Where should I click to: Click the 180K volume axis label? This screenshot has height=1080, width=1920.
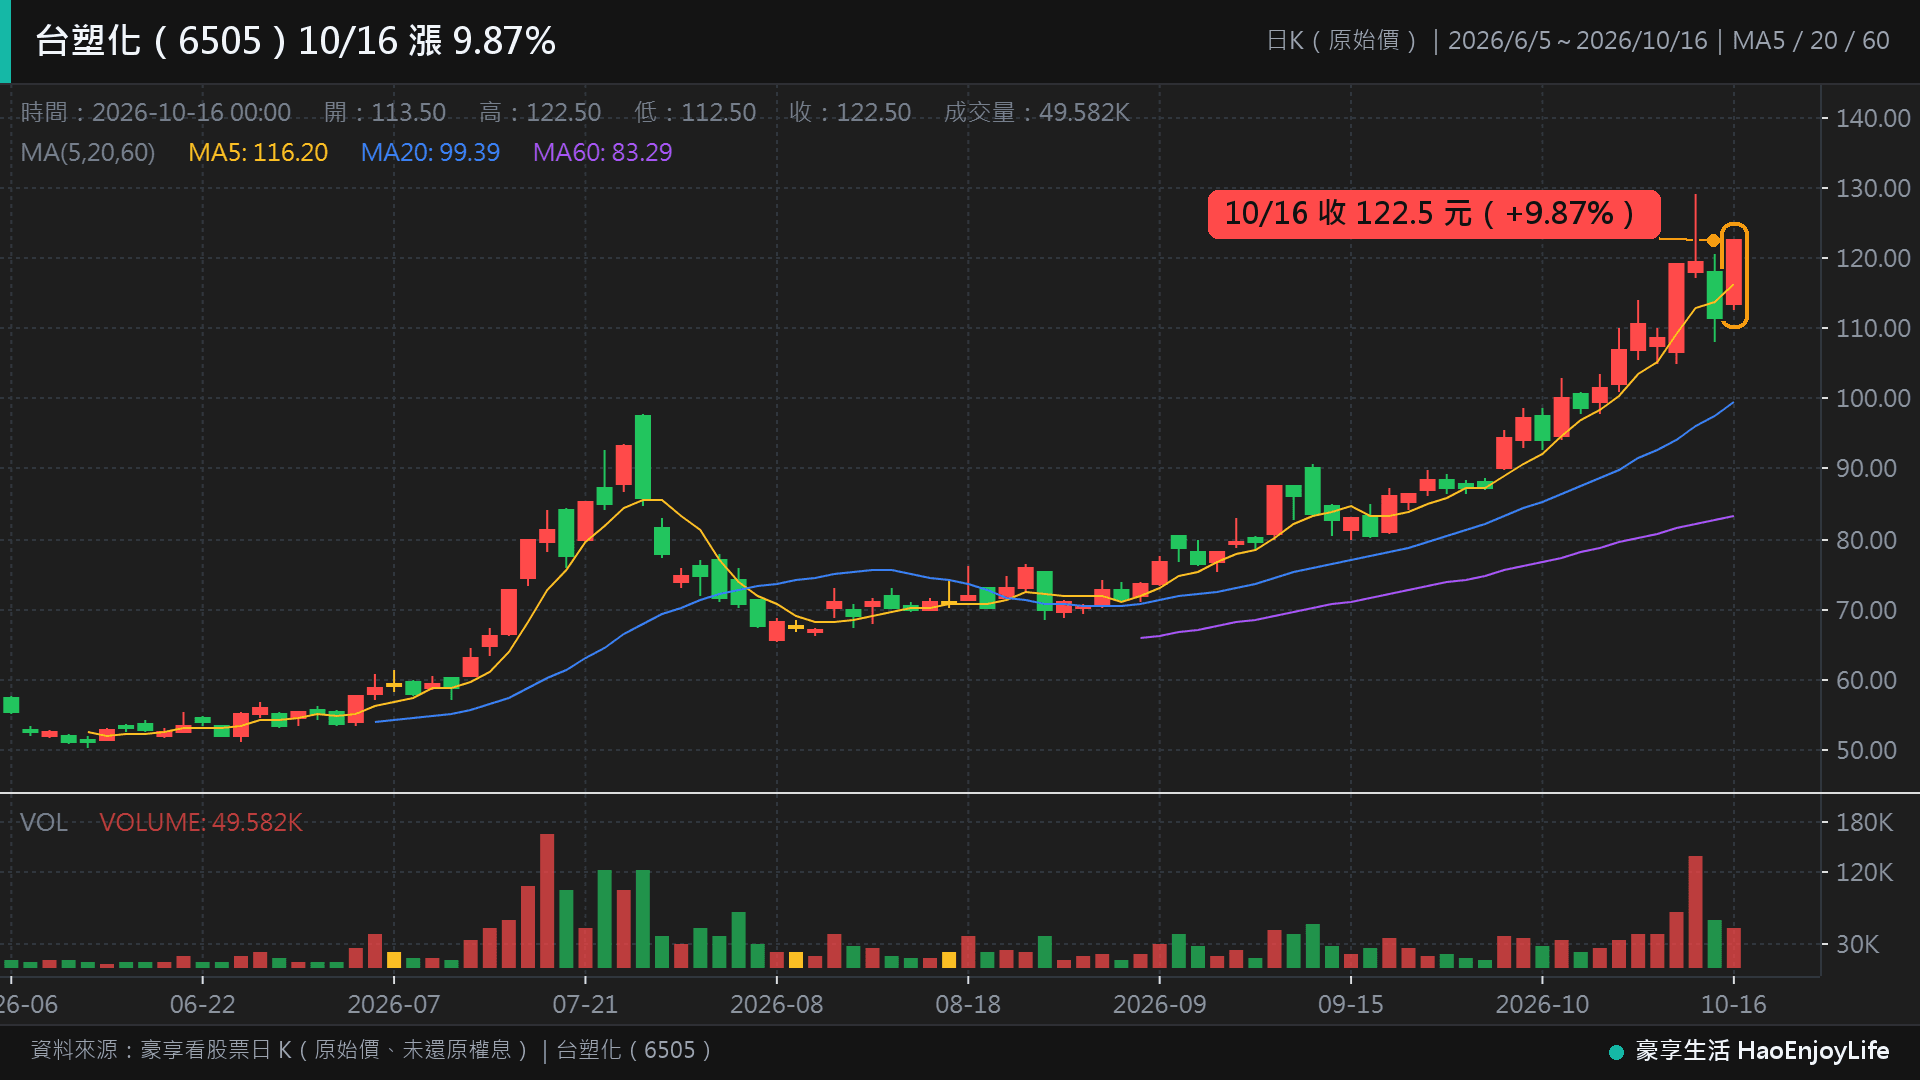click(1864, 822)
